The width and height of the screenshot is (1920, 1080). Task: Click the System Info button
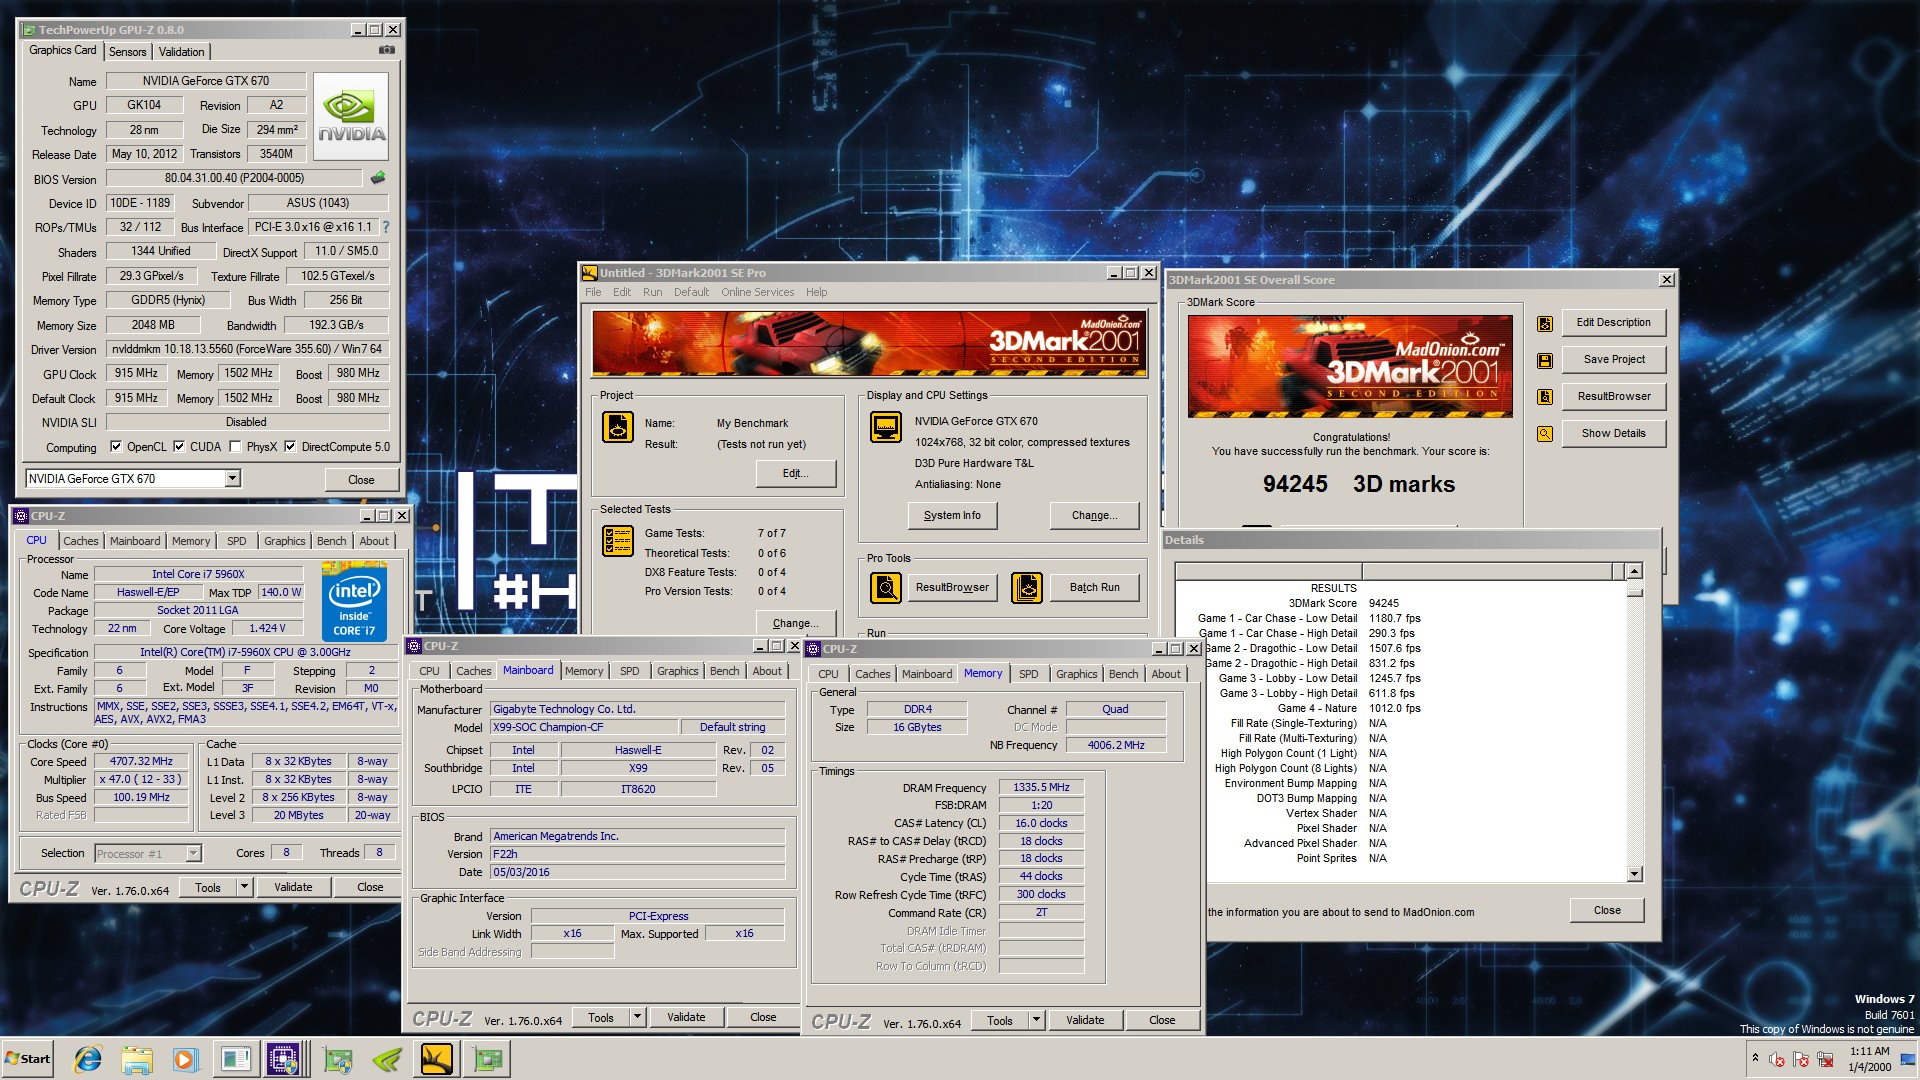[x=952, y=516]
